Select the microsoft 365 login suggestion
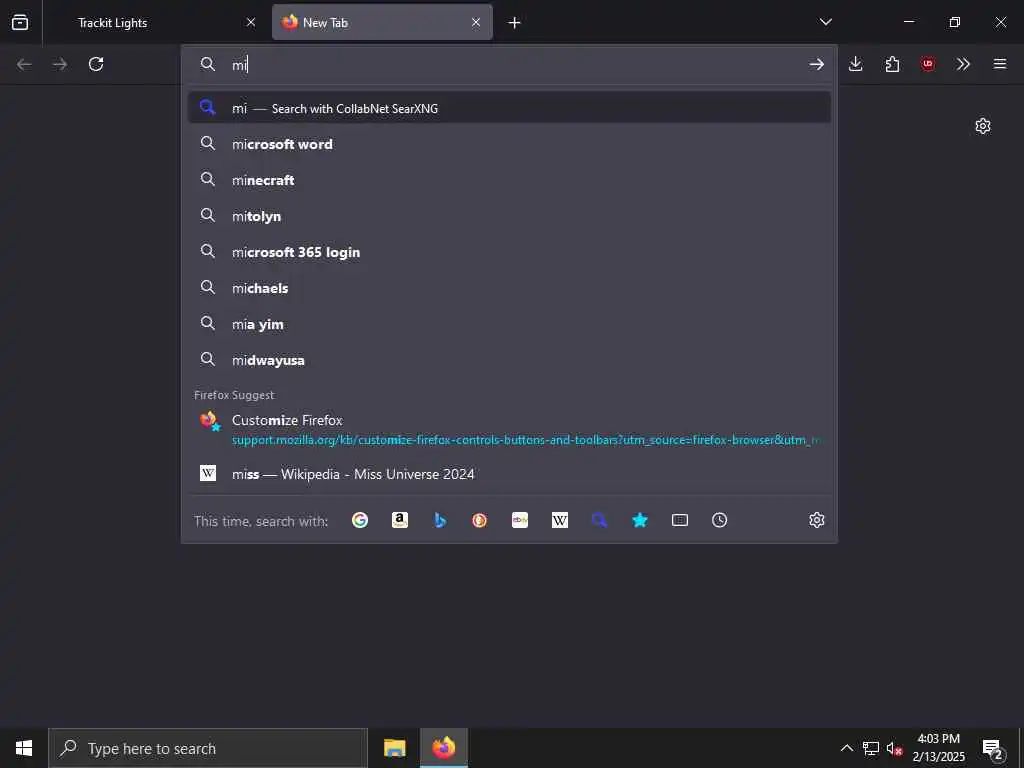This screenshot has width=1024, height=768. point(509,251)
